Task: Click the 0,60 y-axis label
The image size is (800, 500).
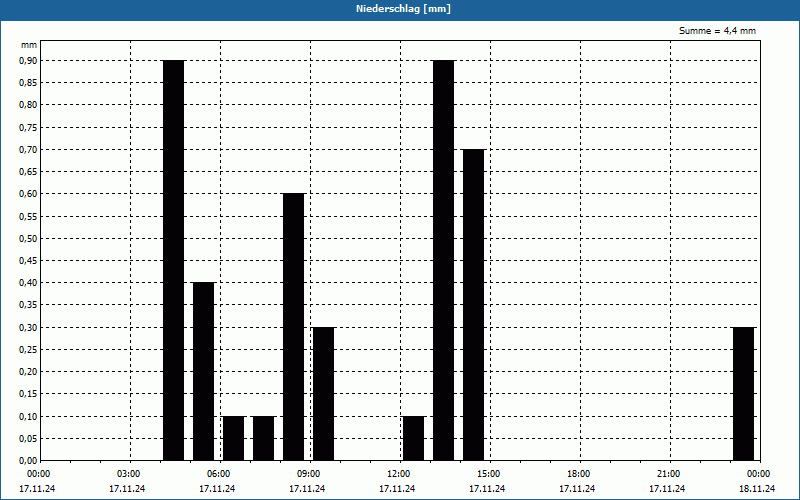Action: click(28, 194)
